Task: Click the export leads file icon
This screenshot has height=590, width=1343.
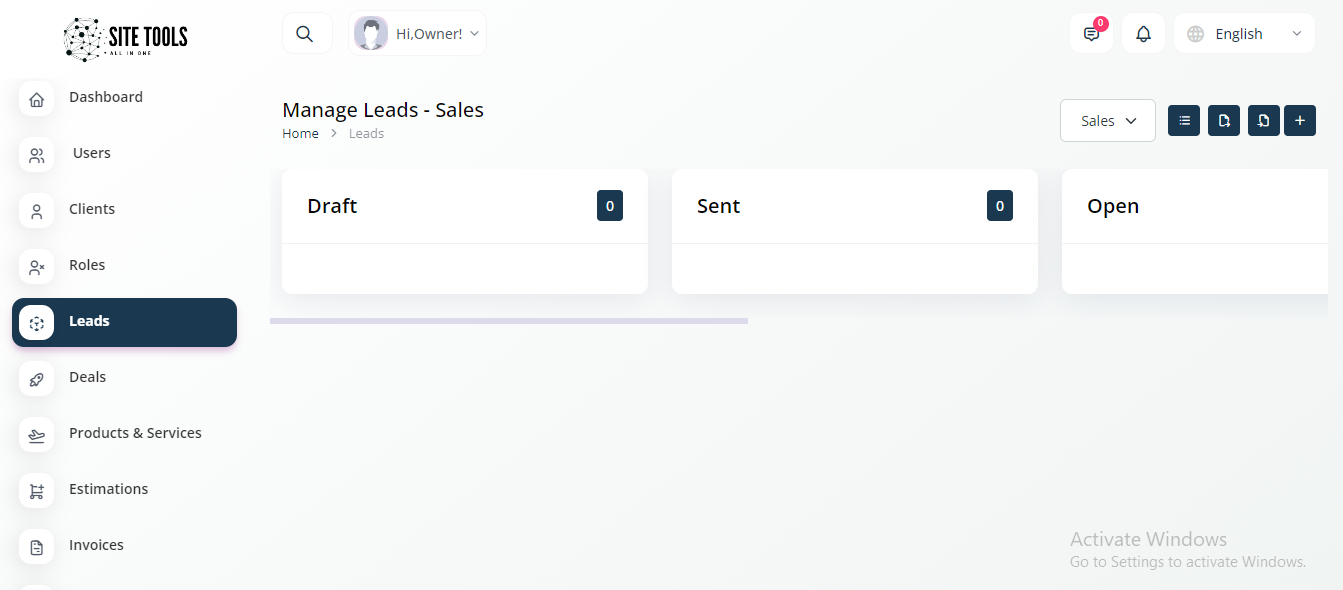Action: point(1224,121)
